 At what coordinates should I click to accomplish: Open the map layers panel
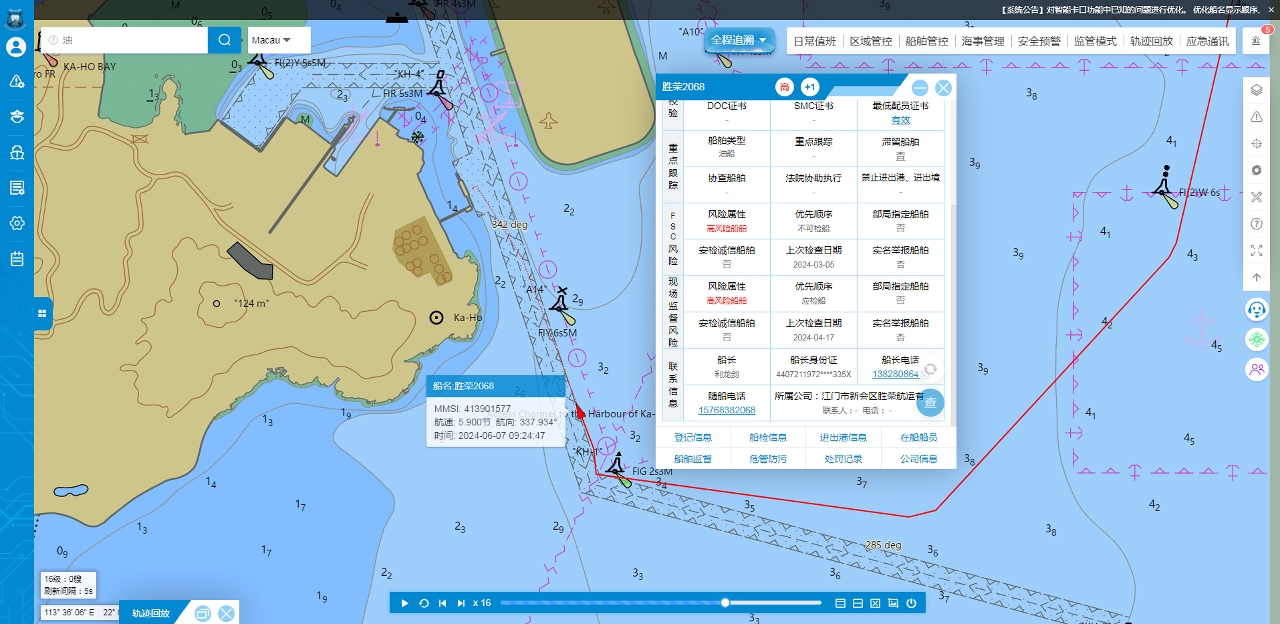[1257, 90]
